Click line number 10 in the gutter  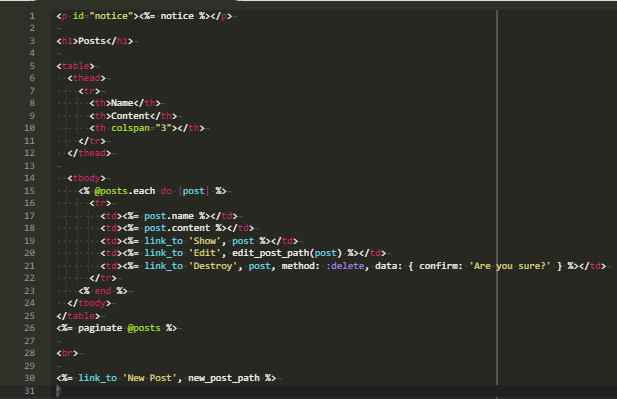point(30,128)
